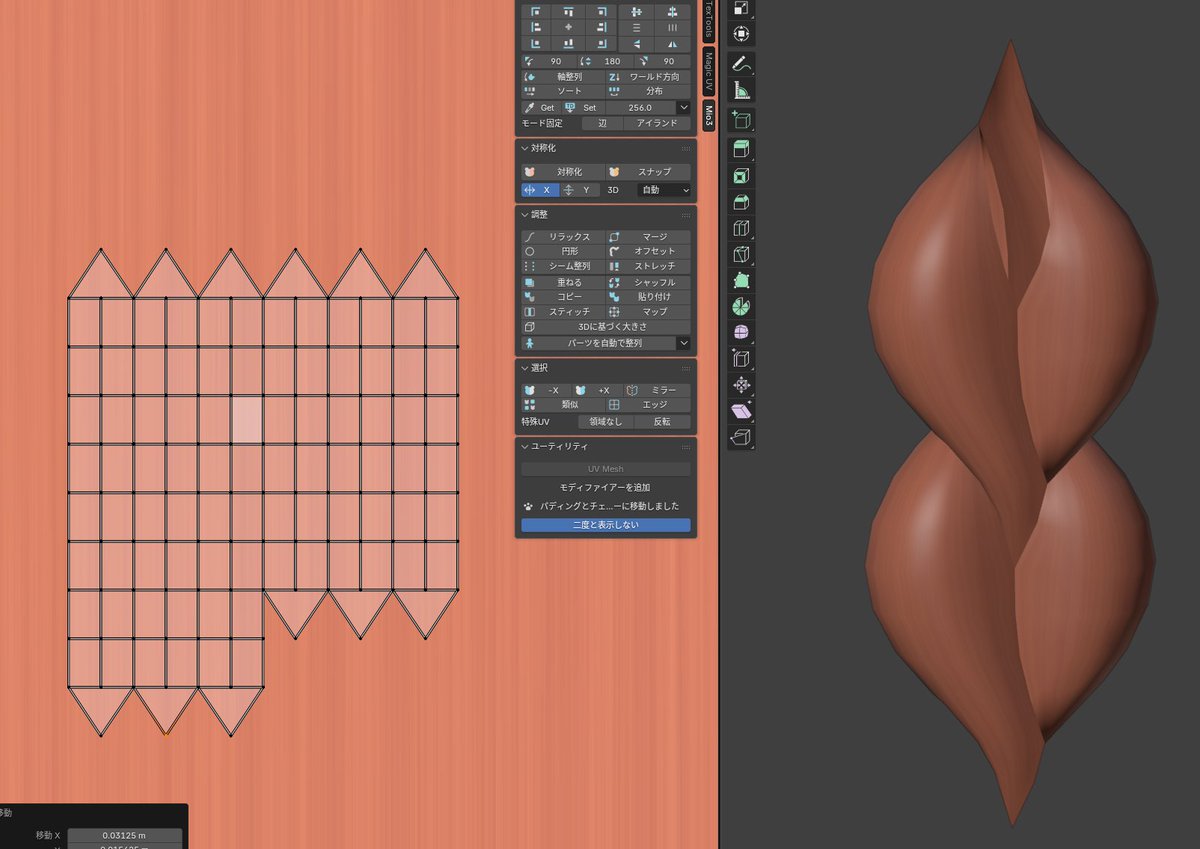The width and height of the screenshot is (1200, 849).
Task: Click the 移動 X value field
Action: (125, 835)
